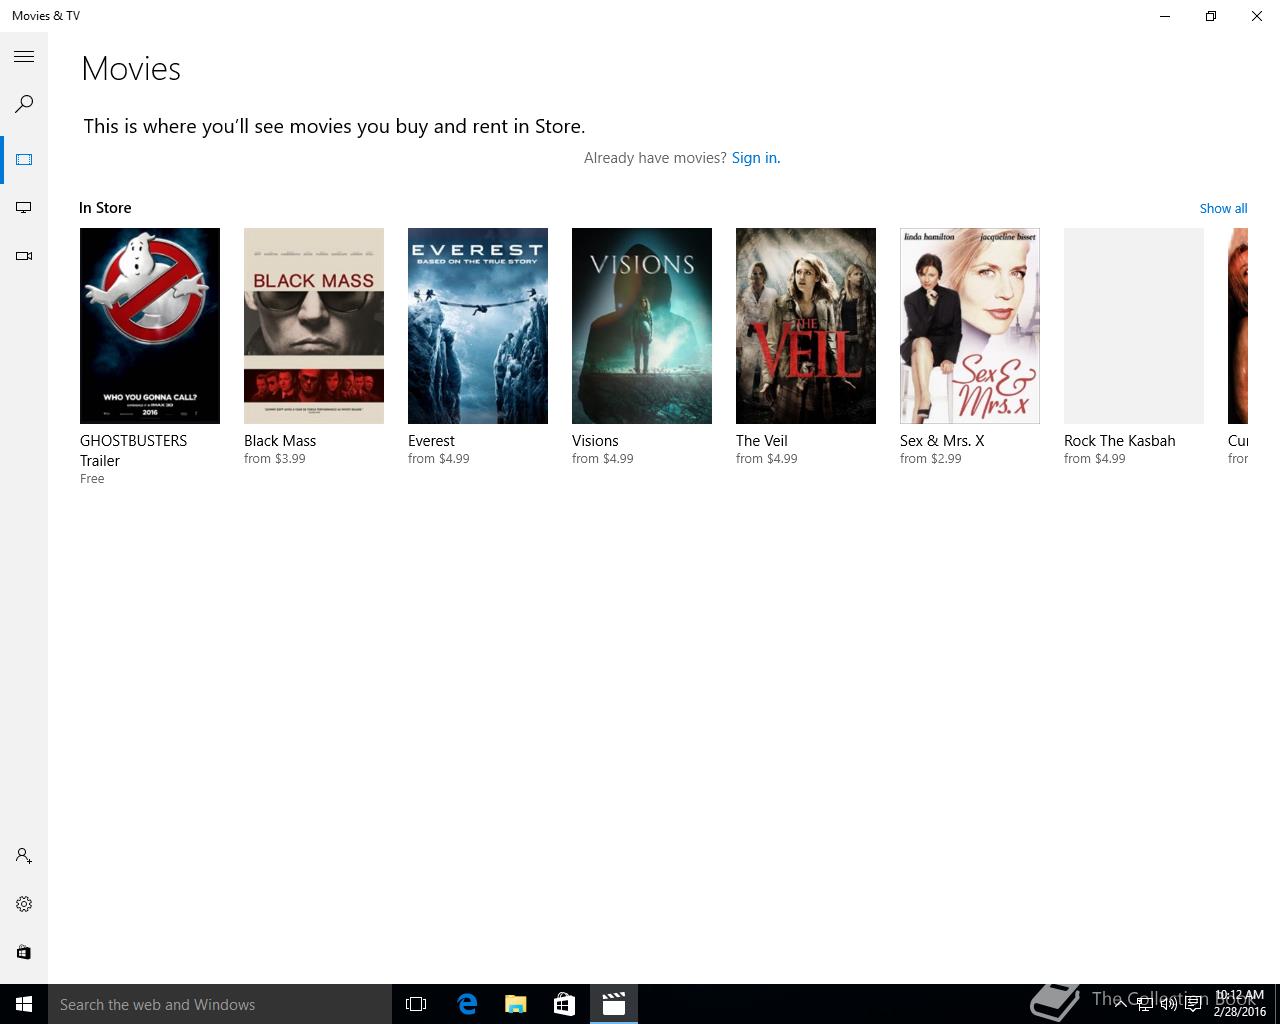Show hidden tray icons chevron

tap(1120, 1004)
